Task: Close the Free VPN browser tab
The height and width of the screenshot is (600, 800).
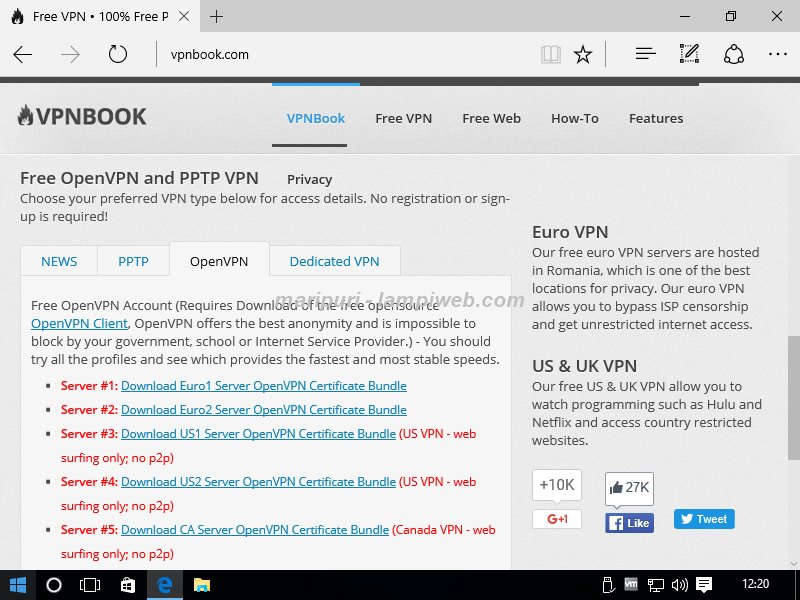Action: [184, 16]
